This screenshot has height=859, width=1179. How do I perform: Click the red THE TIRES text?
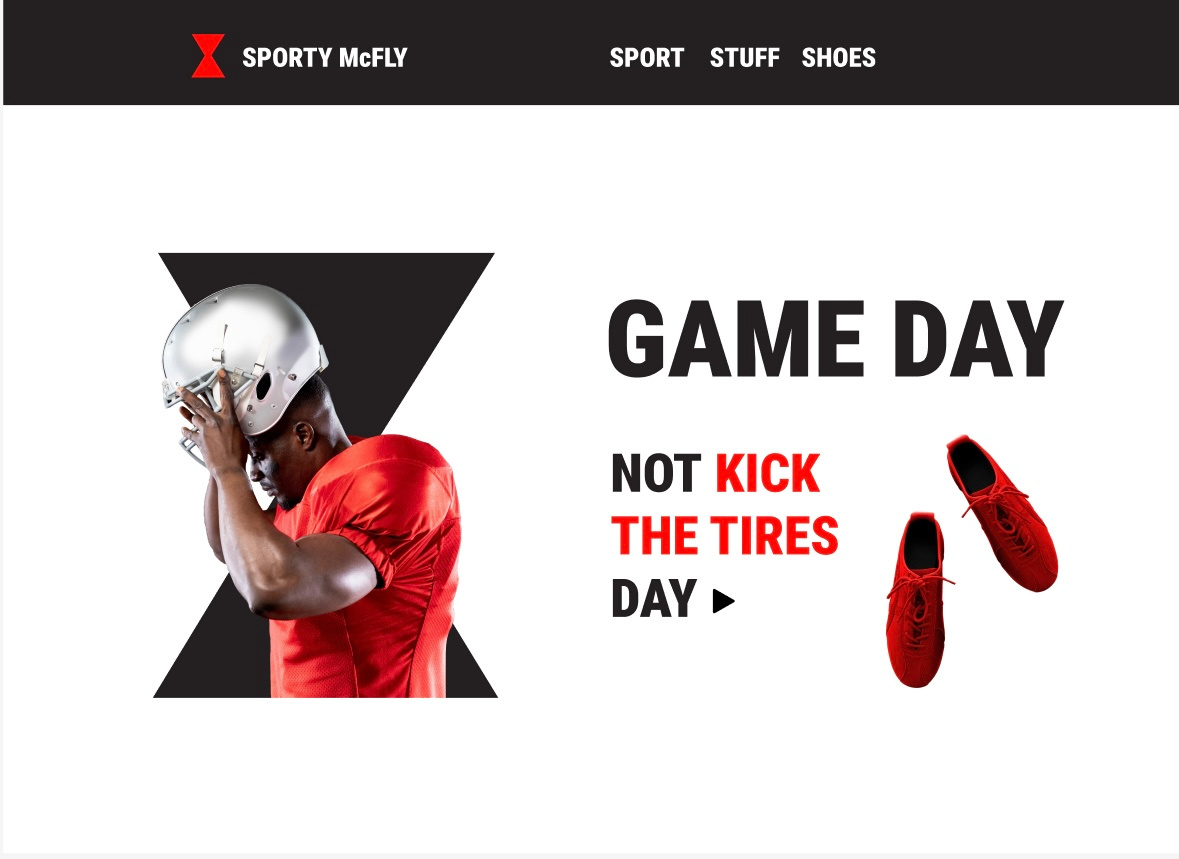coord(725,536)
